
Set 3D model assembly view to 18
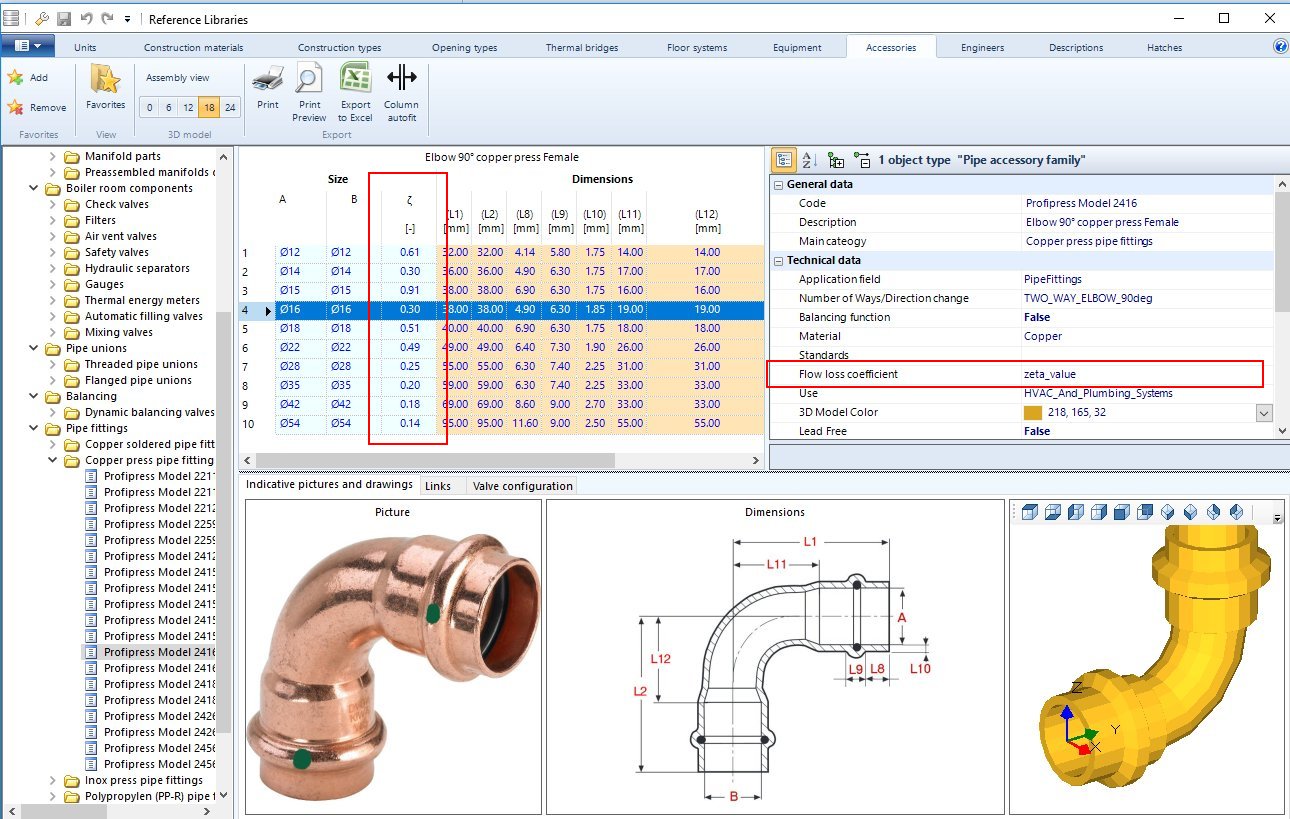coord(209,107)
